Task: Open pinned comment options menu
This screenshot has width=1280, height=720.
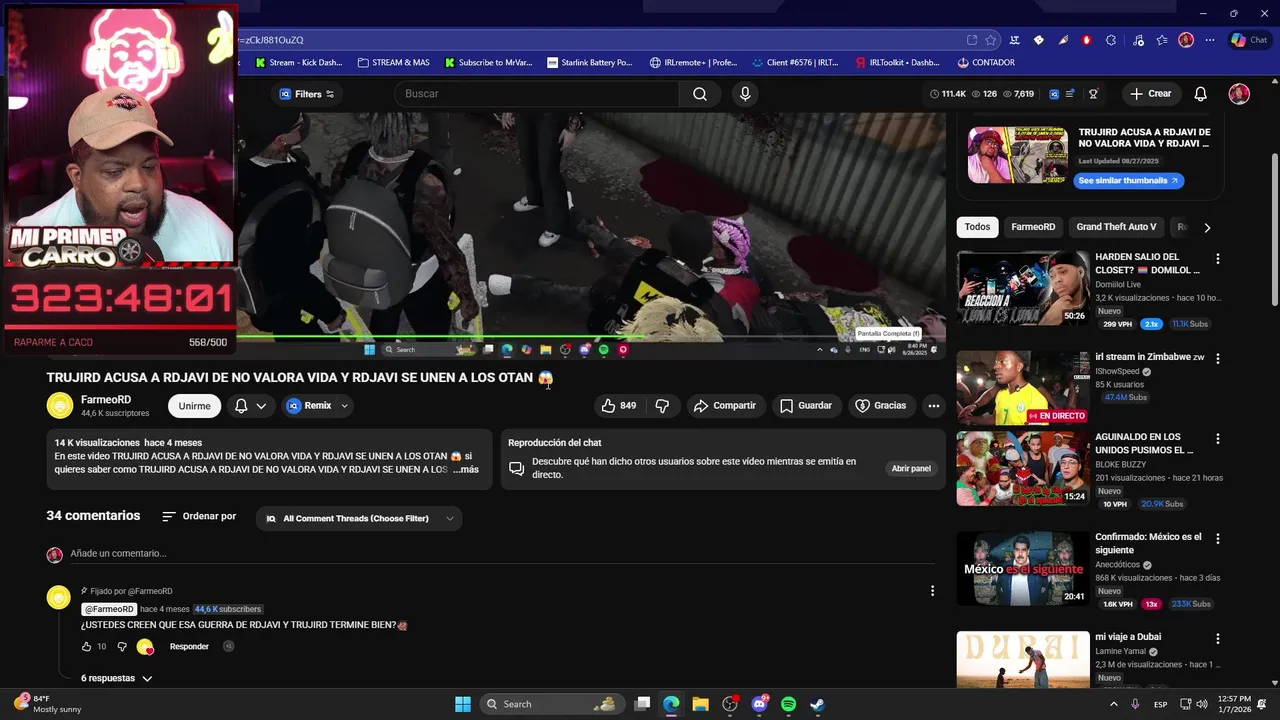Action: coord(932,591)
